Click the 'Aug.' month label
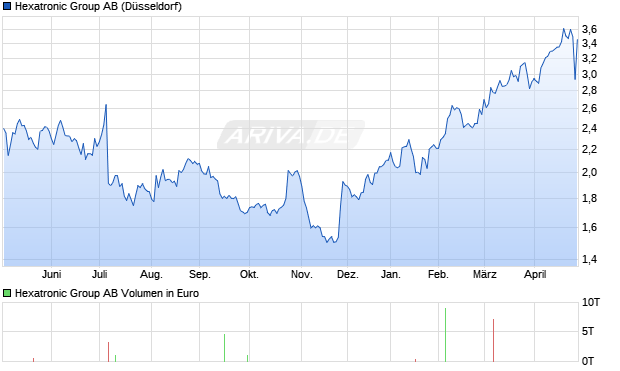This screenshot has width=620, height=371. [151, 274]
